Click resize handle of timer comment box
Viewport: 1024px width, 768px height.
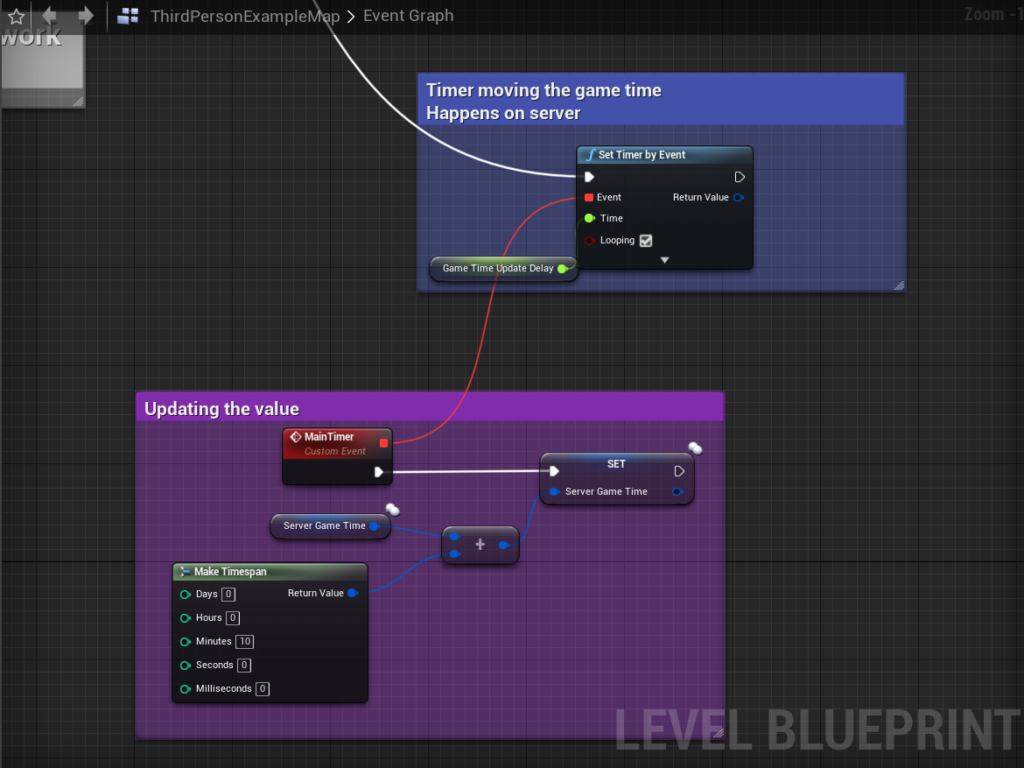[x=899, y=285]
